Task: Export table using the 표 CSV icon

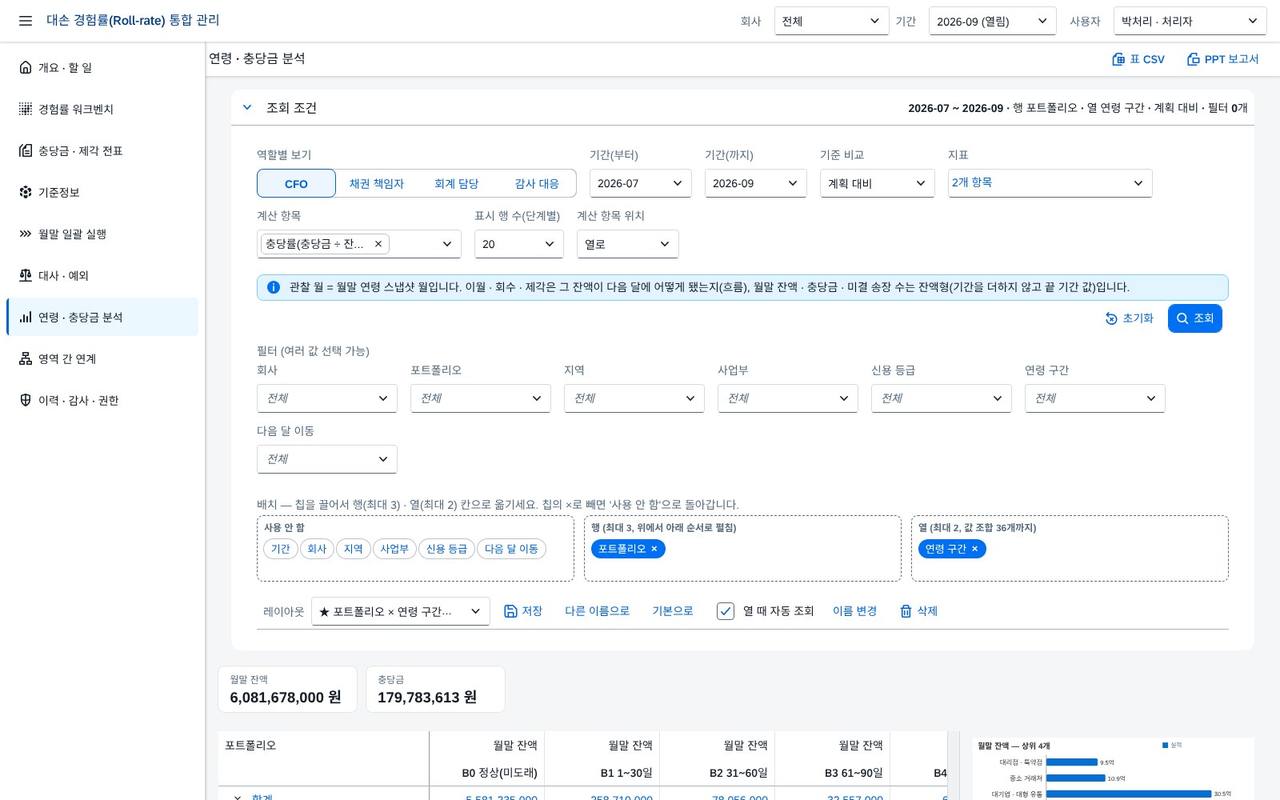Action: click(1119, 59)
